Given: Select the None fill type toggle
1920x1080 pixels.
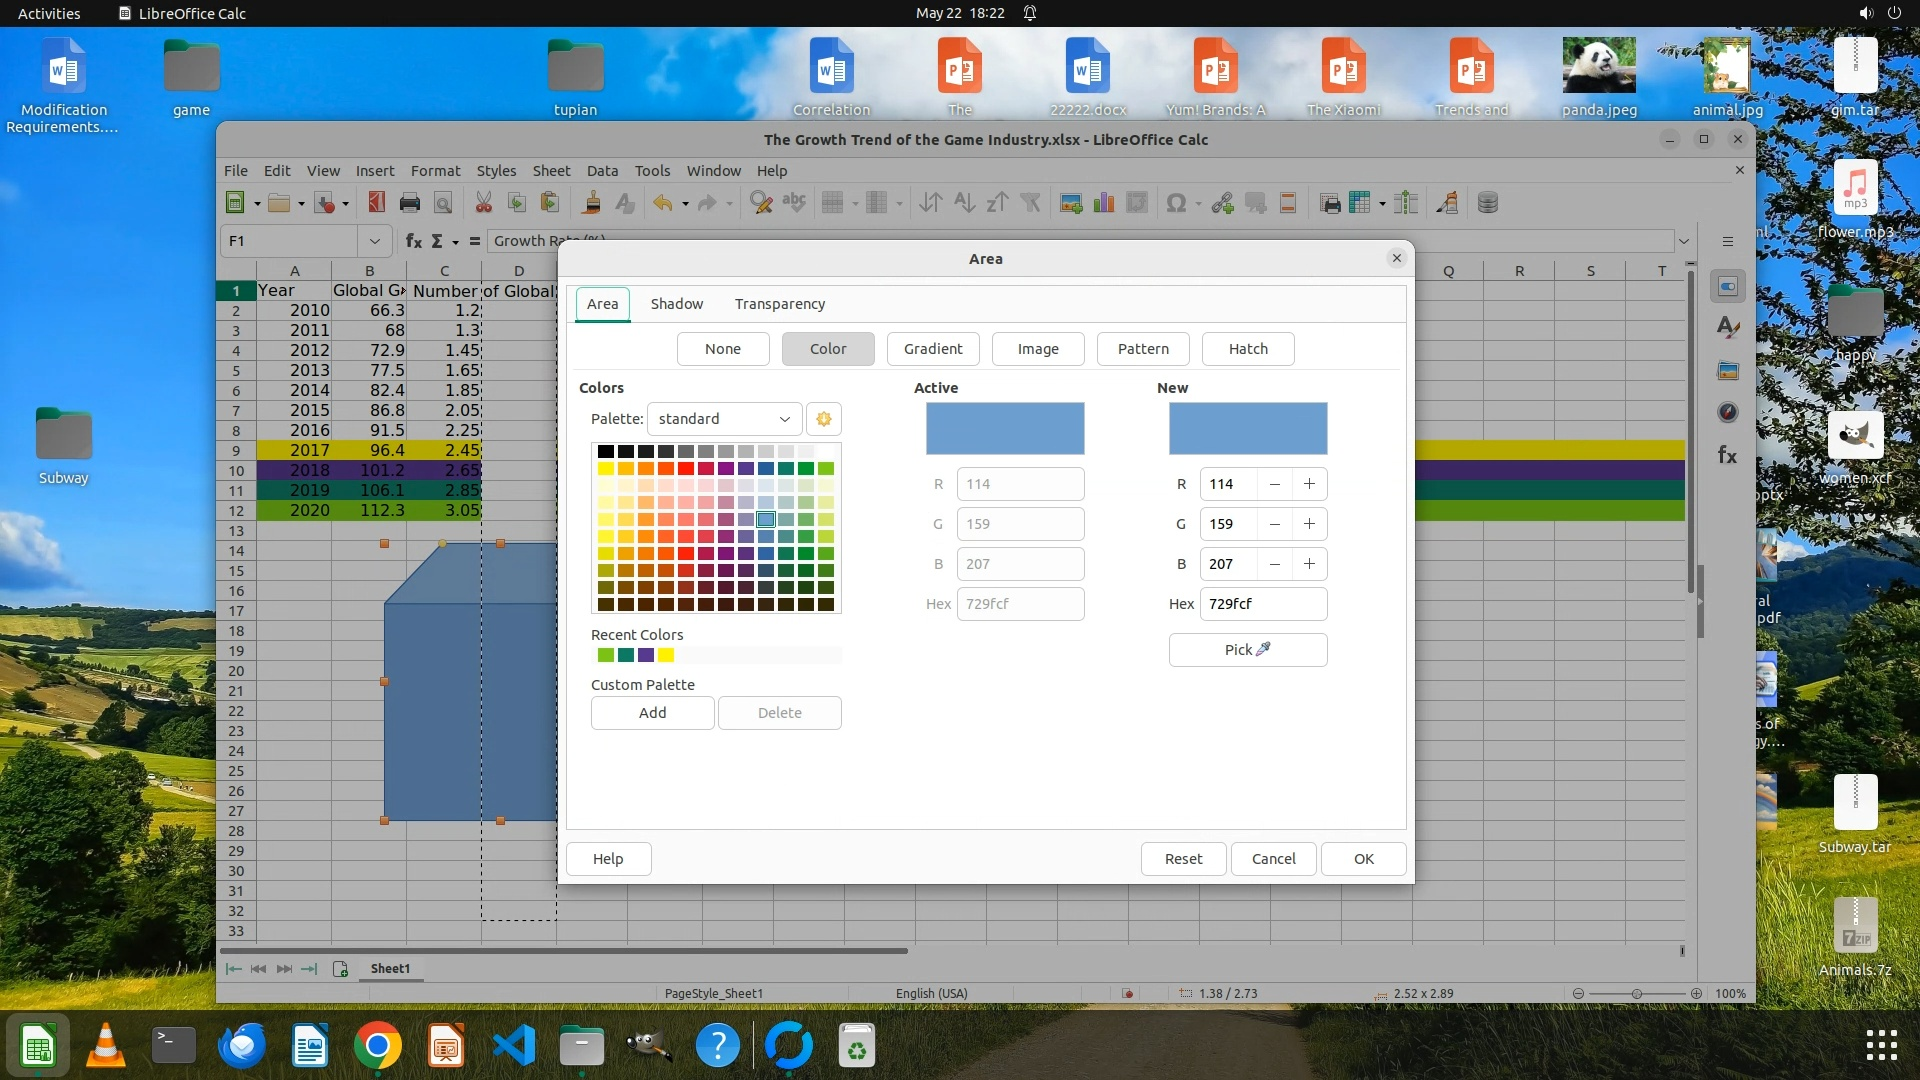Looking at the screenshot, I should click(x=722, y=349).
